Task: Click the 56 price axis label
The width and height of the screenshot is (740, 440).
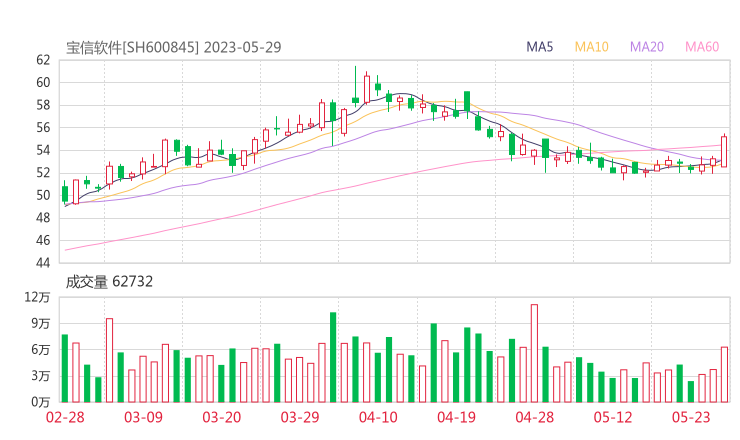Action: 43,127
